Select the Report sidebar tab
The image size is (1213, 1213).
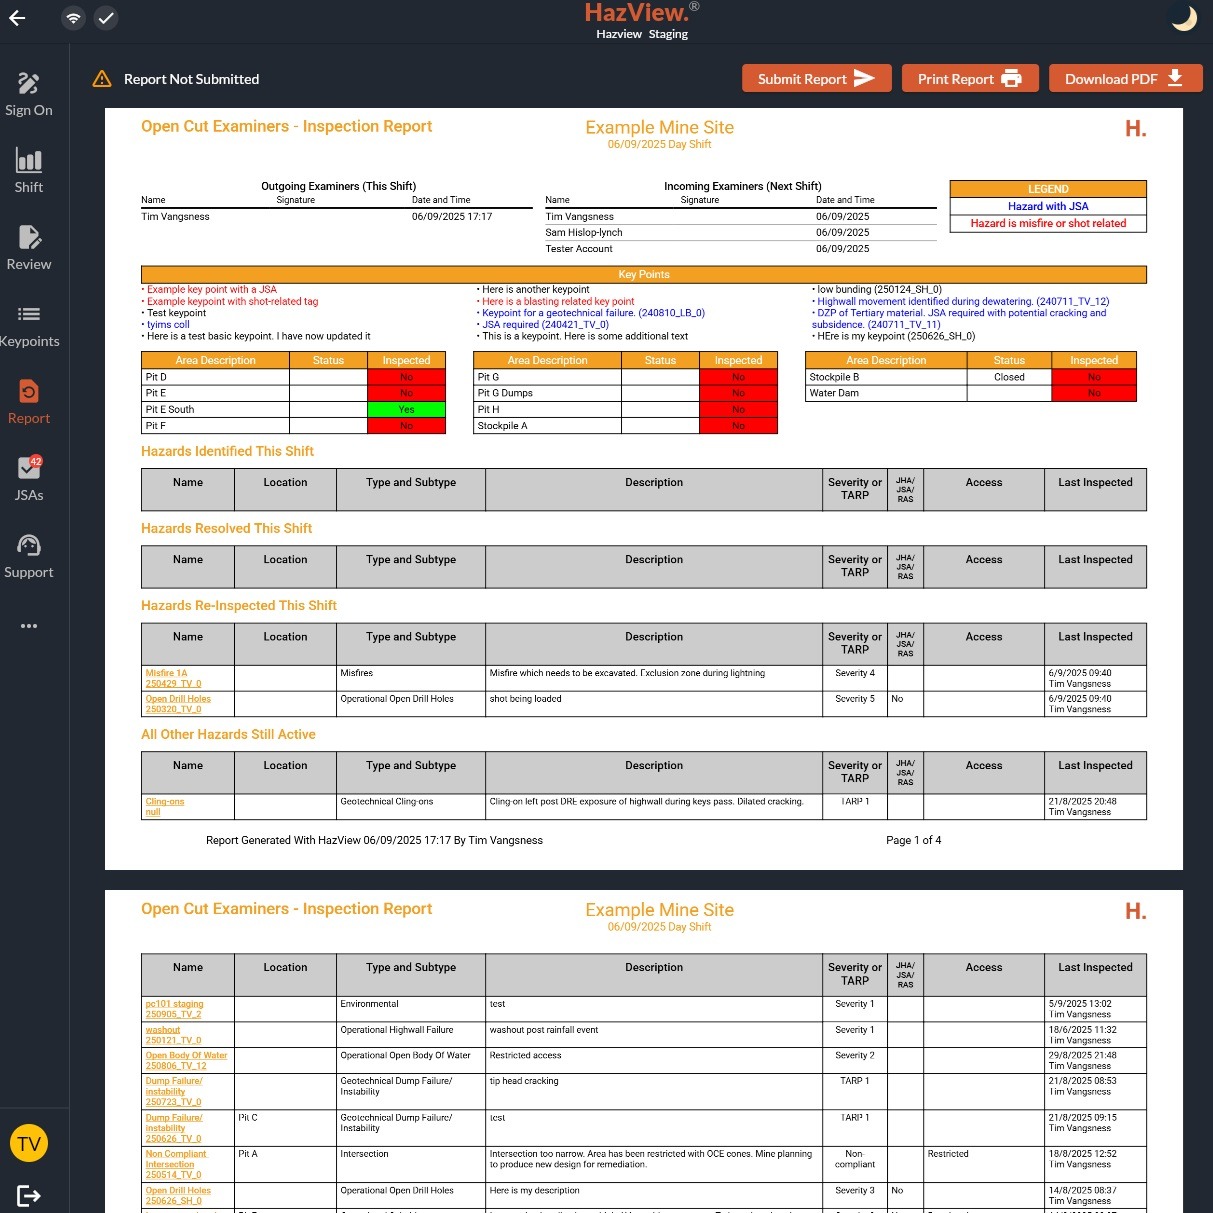click(x=29, y=402)
